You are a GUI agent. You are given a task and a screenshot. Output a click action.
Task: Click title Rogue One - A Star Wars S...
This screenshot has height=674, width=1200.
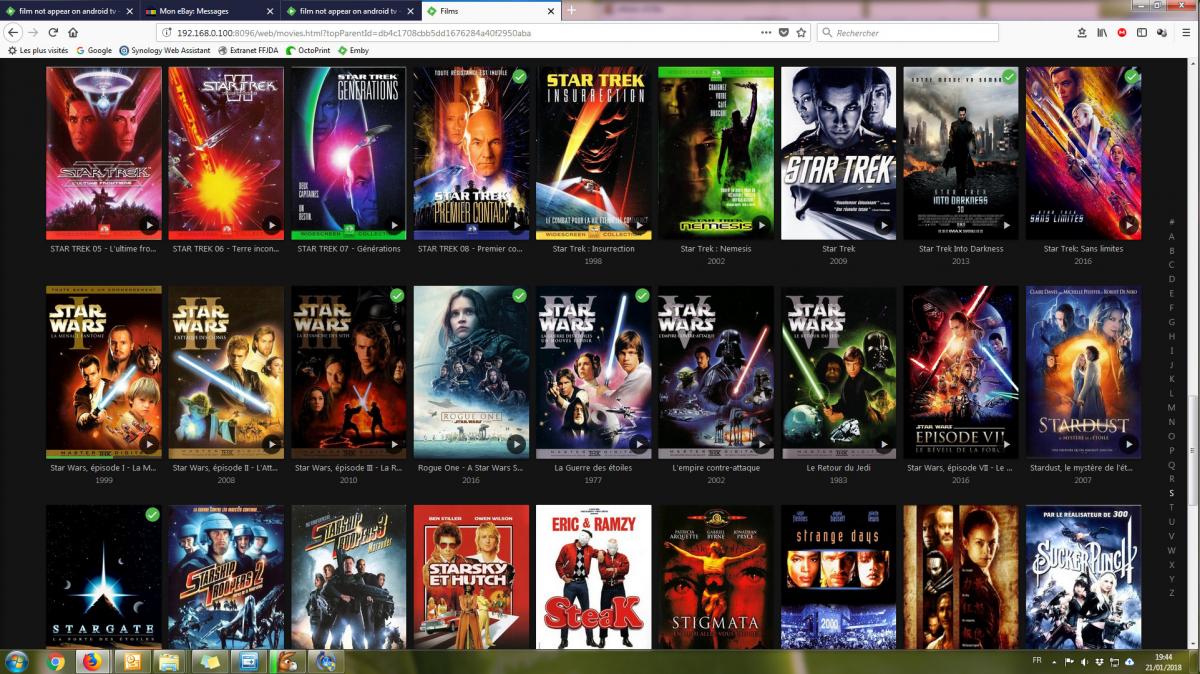coord(471,468)
